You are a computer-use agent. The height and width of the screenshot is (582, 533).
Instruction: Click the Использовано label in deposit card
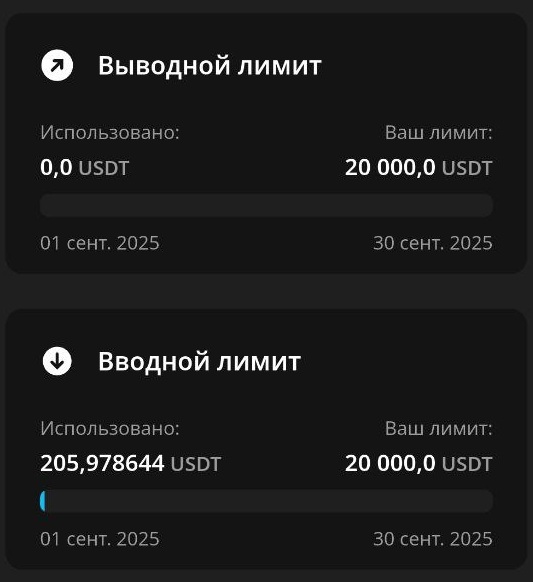click(x=110, y=428)
